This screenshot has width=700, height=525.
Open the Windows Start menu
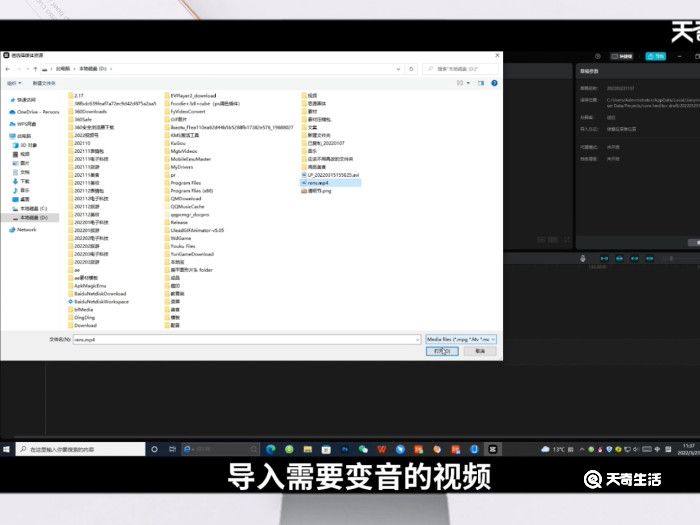coord(6,449)
